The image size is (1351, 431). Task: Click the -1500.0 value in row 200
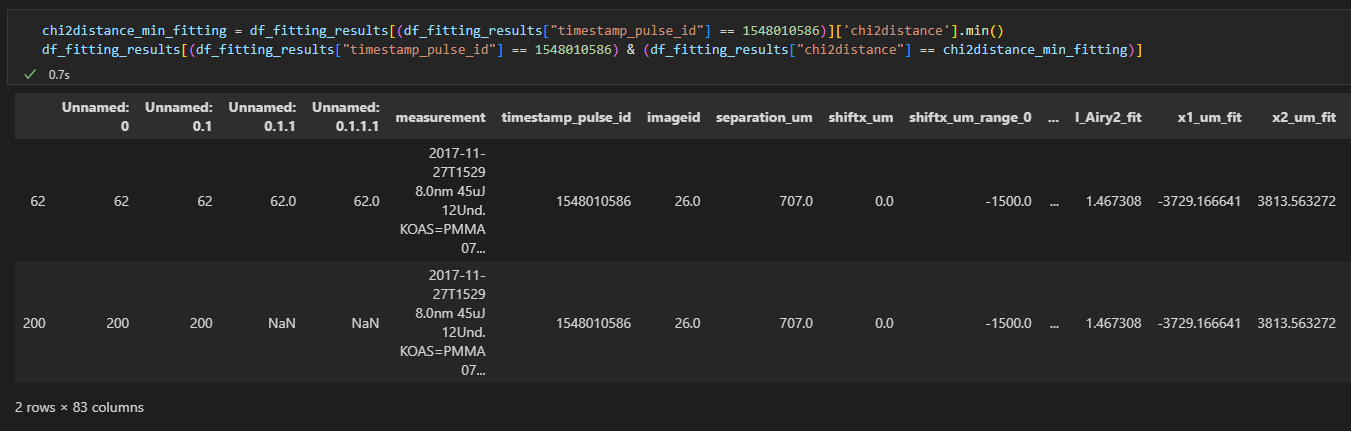point(1008,323)
